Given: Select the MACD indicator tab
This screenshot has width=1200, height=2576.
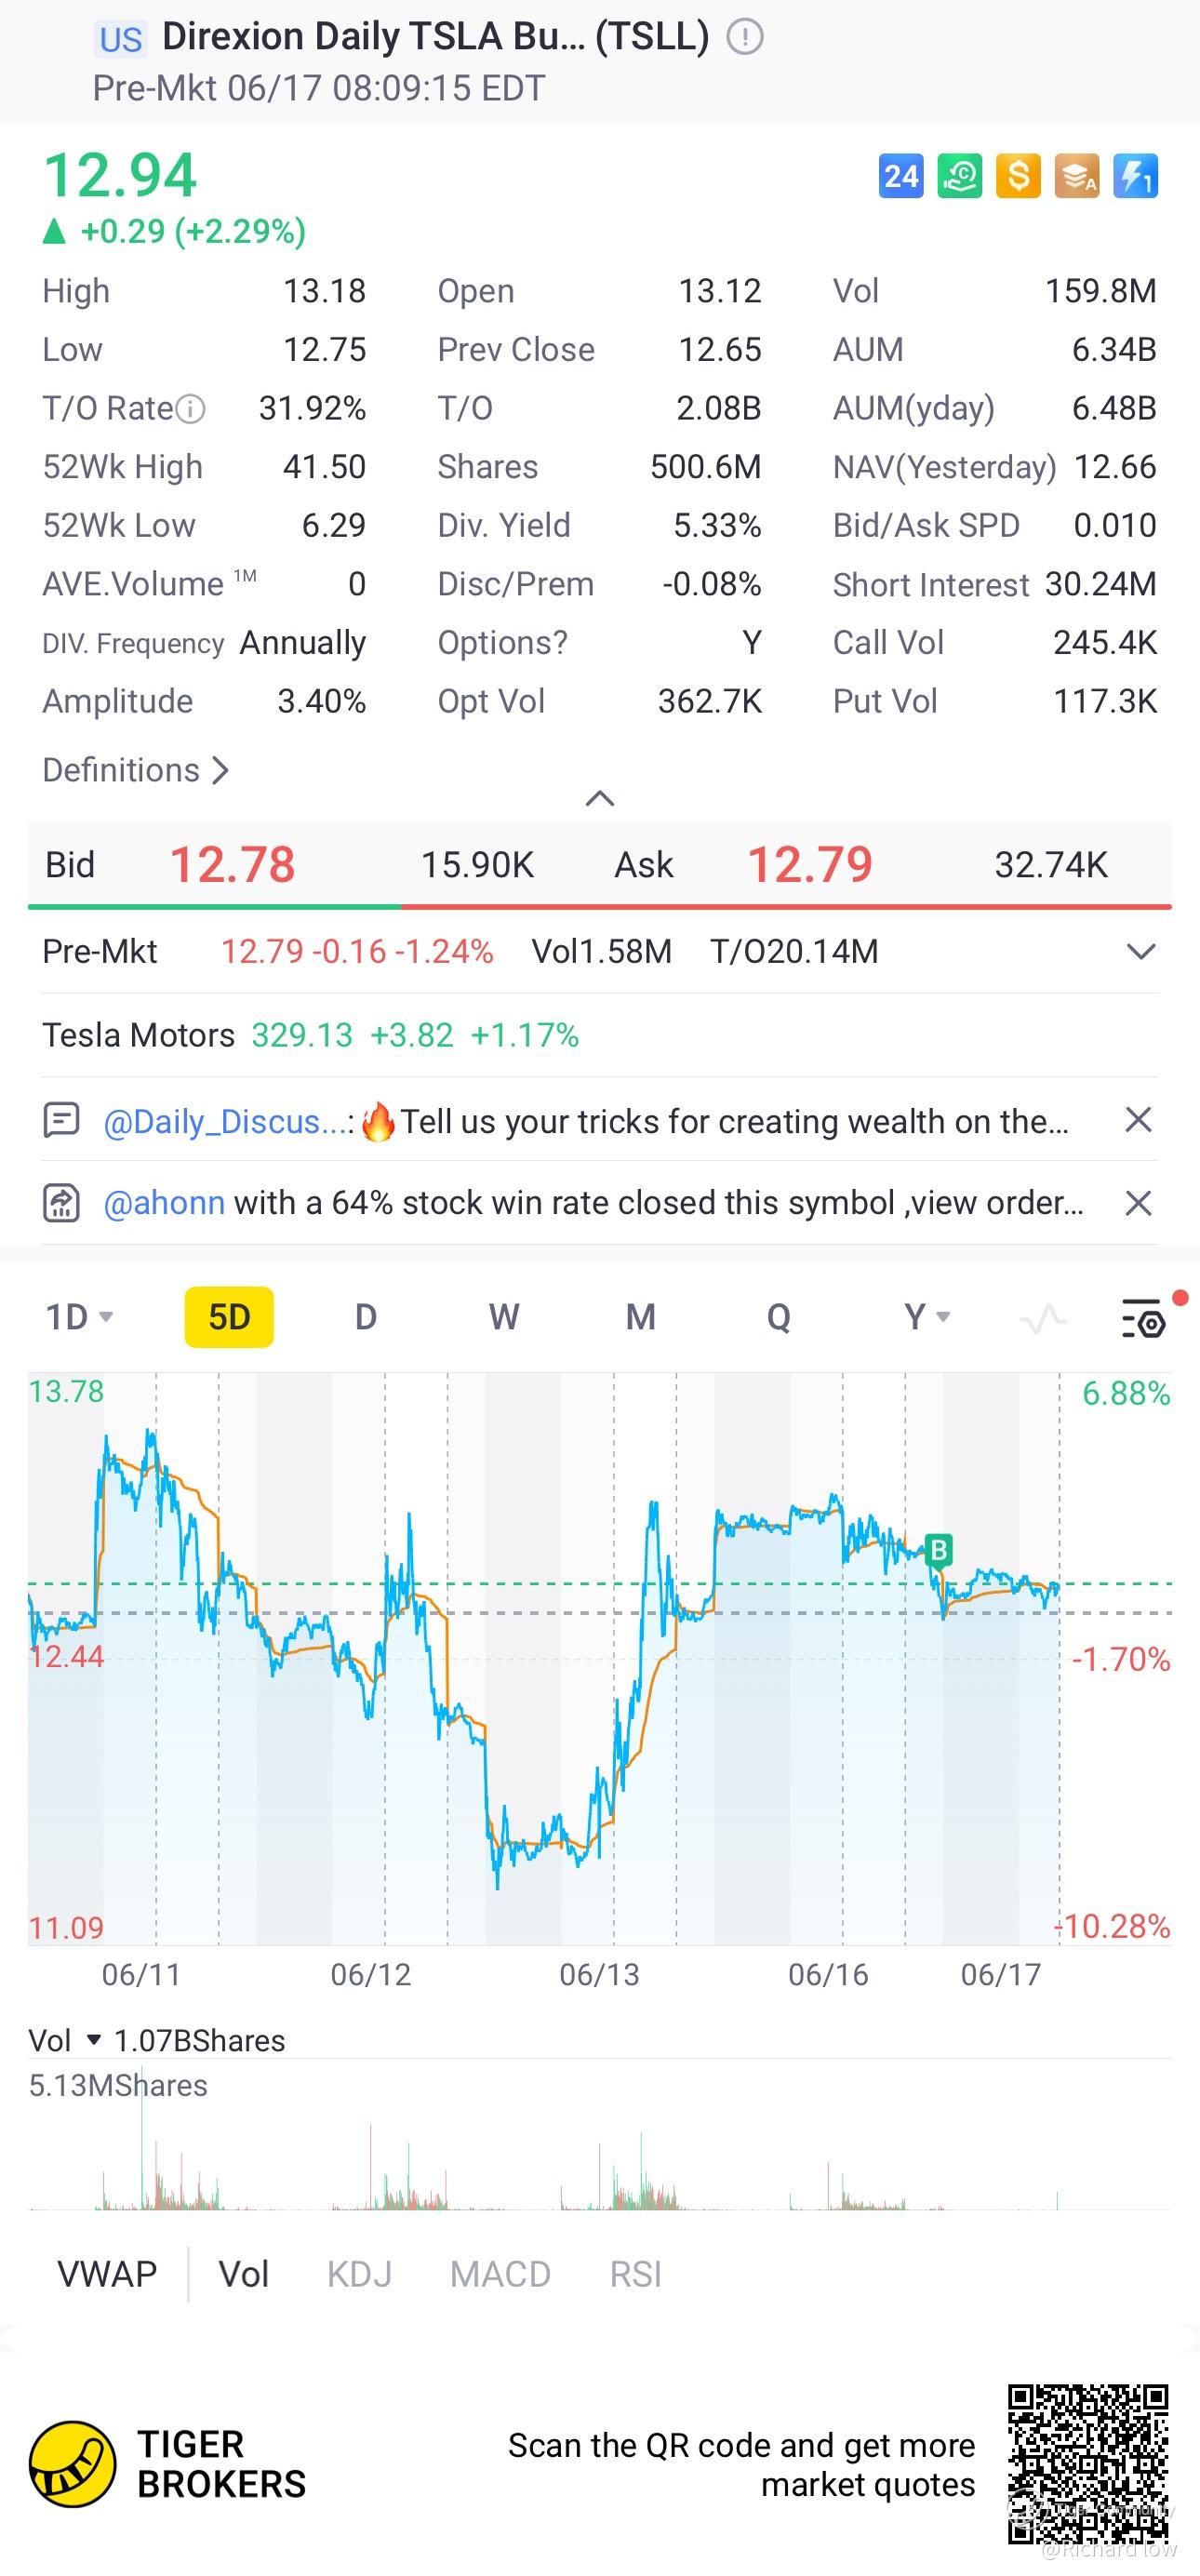Looking at the screenshot, I should click(500, 2274).
